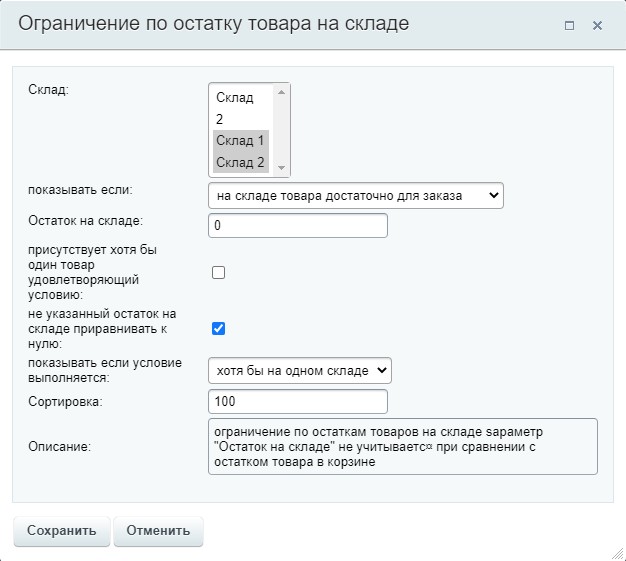Maximize the dialog using the title bar square icon
Viewport: 626px width, 561px height.
569,26
